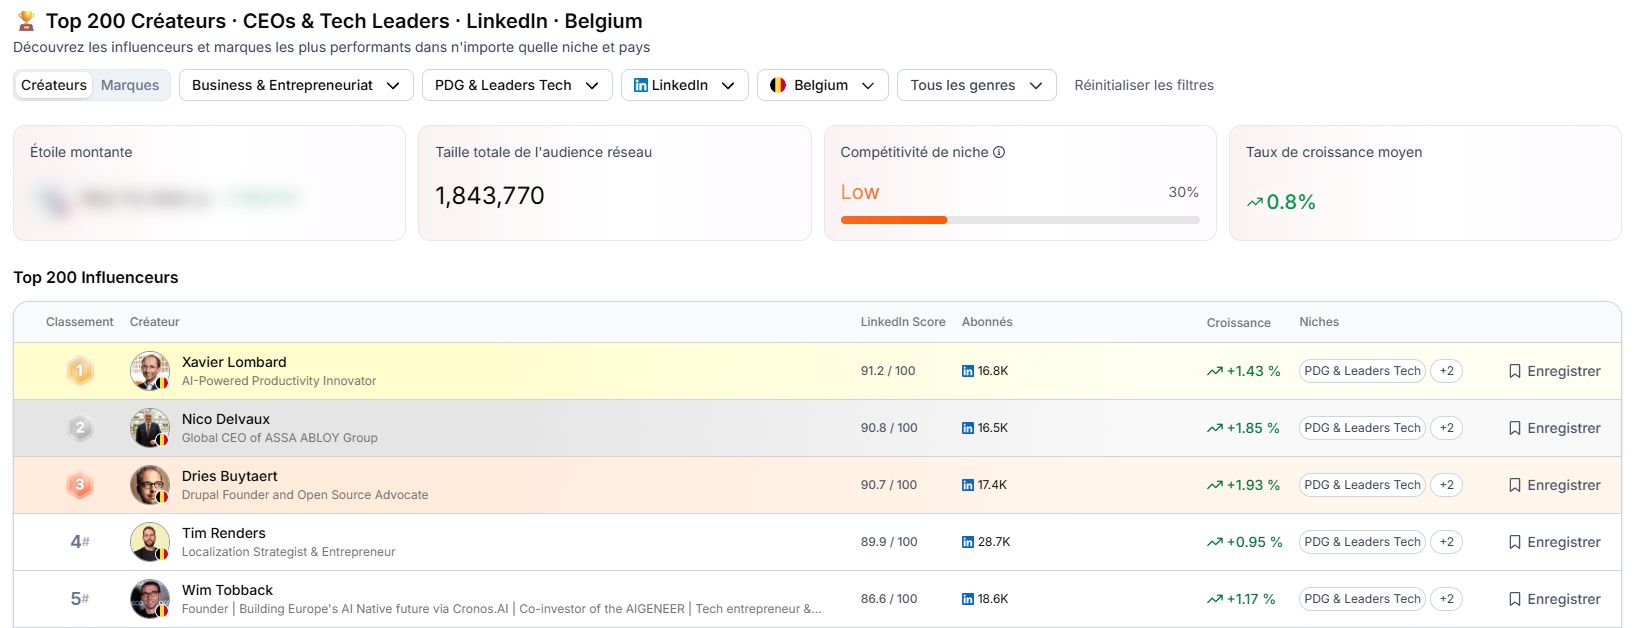Viewport: 1634px width, 628px height.
Task: Click the gold rank 1 medal badge
Action: click(80, 371)
